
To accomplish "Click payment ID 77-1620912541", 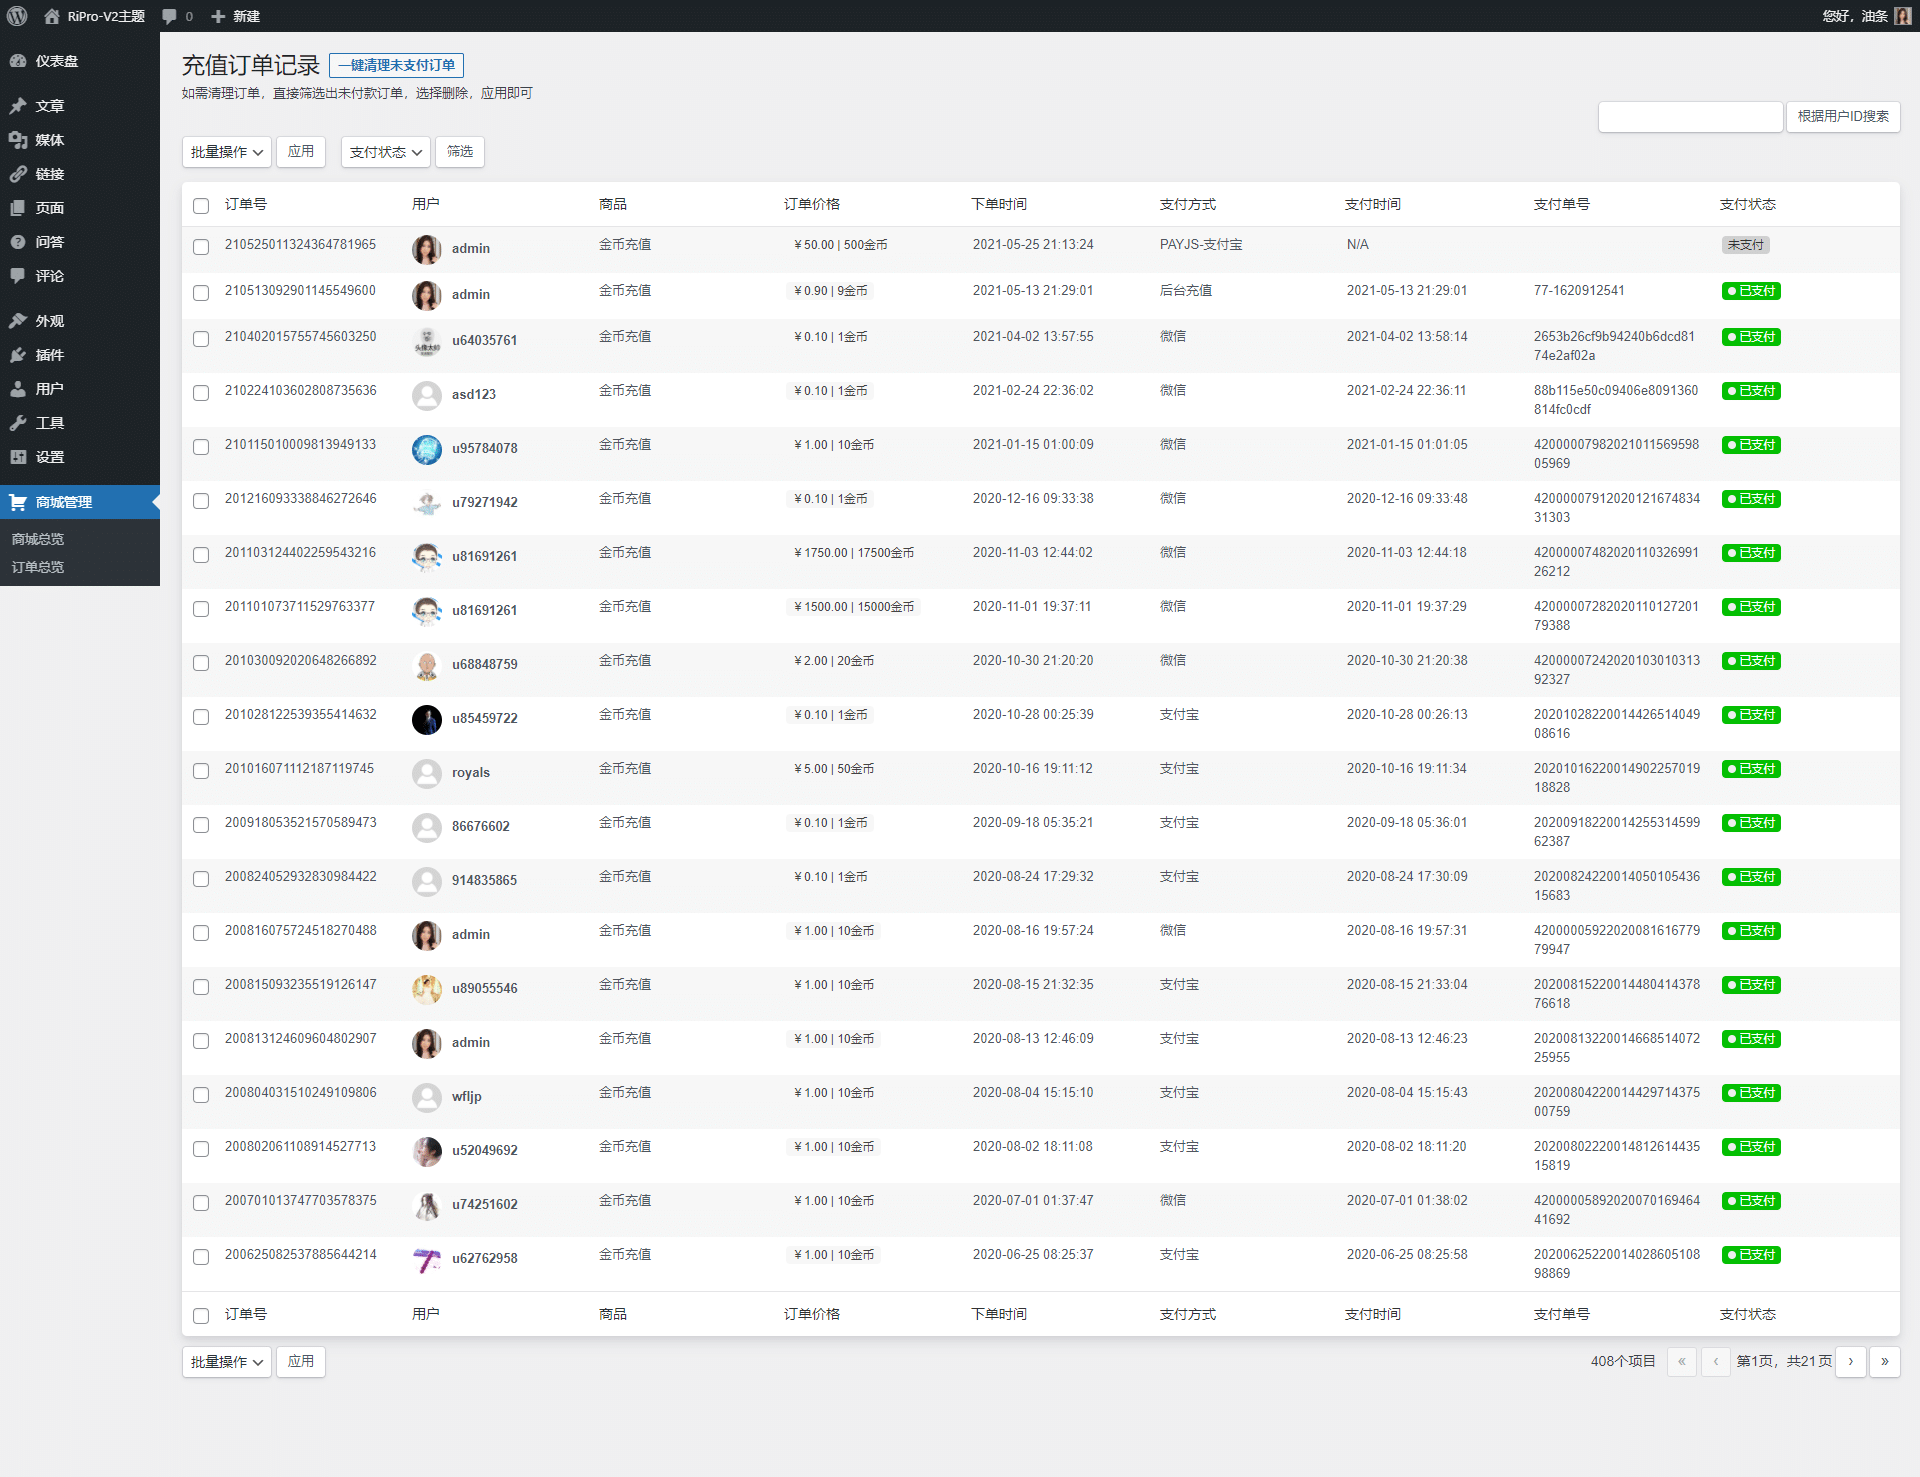I will pyautogui.click(x=1579, y=291).
